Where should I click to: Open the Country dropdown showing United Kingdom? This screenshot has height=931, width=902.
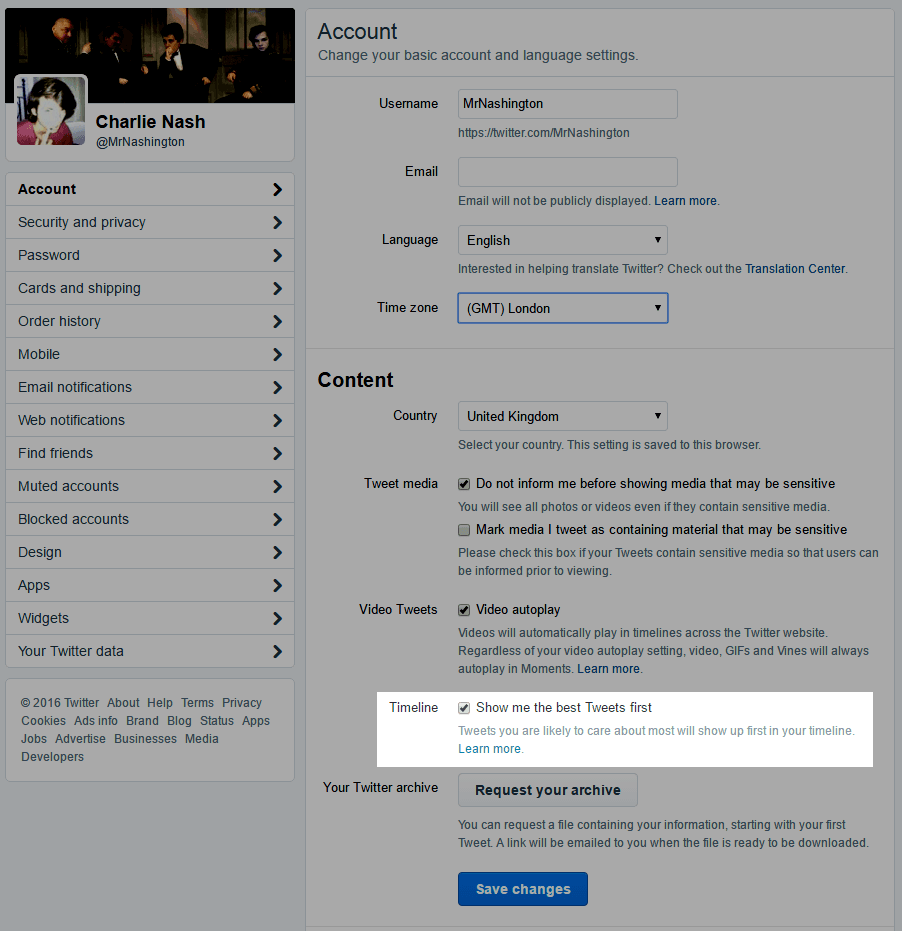click(562, 416)
